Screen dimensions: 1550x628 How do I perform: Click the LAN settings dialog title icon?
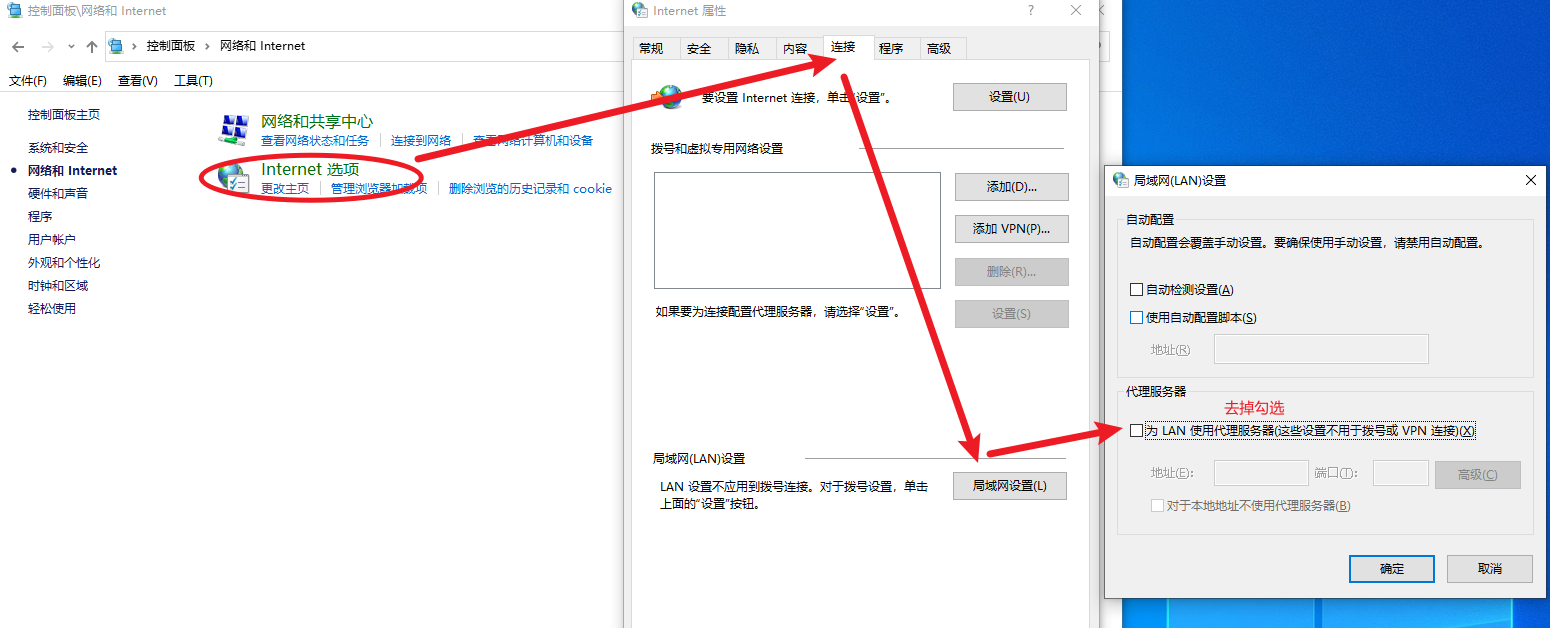coord(1121,180)
